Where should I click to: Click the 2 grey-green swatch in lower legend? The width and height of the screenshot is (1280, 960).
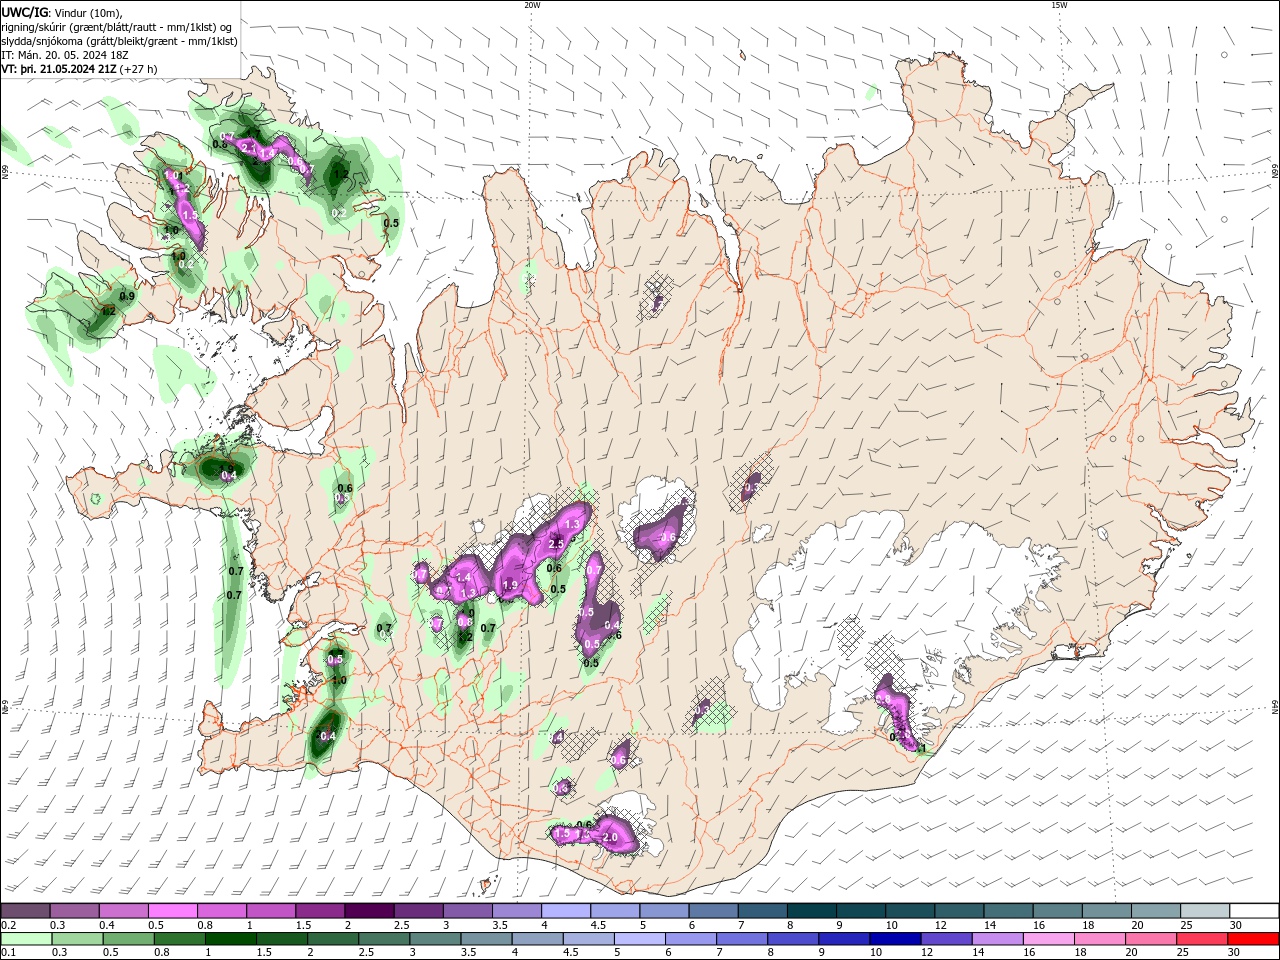333,939
